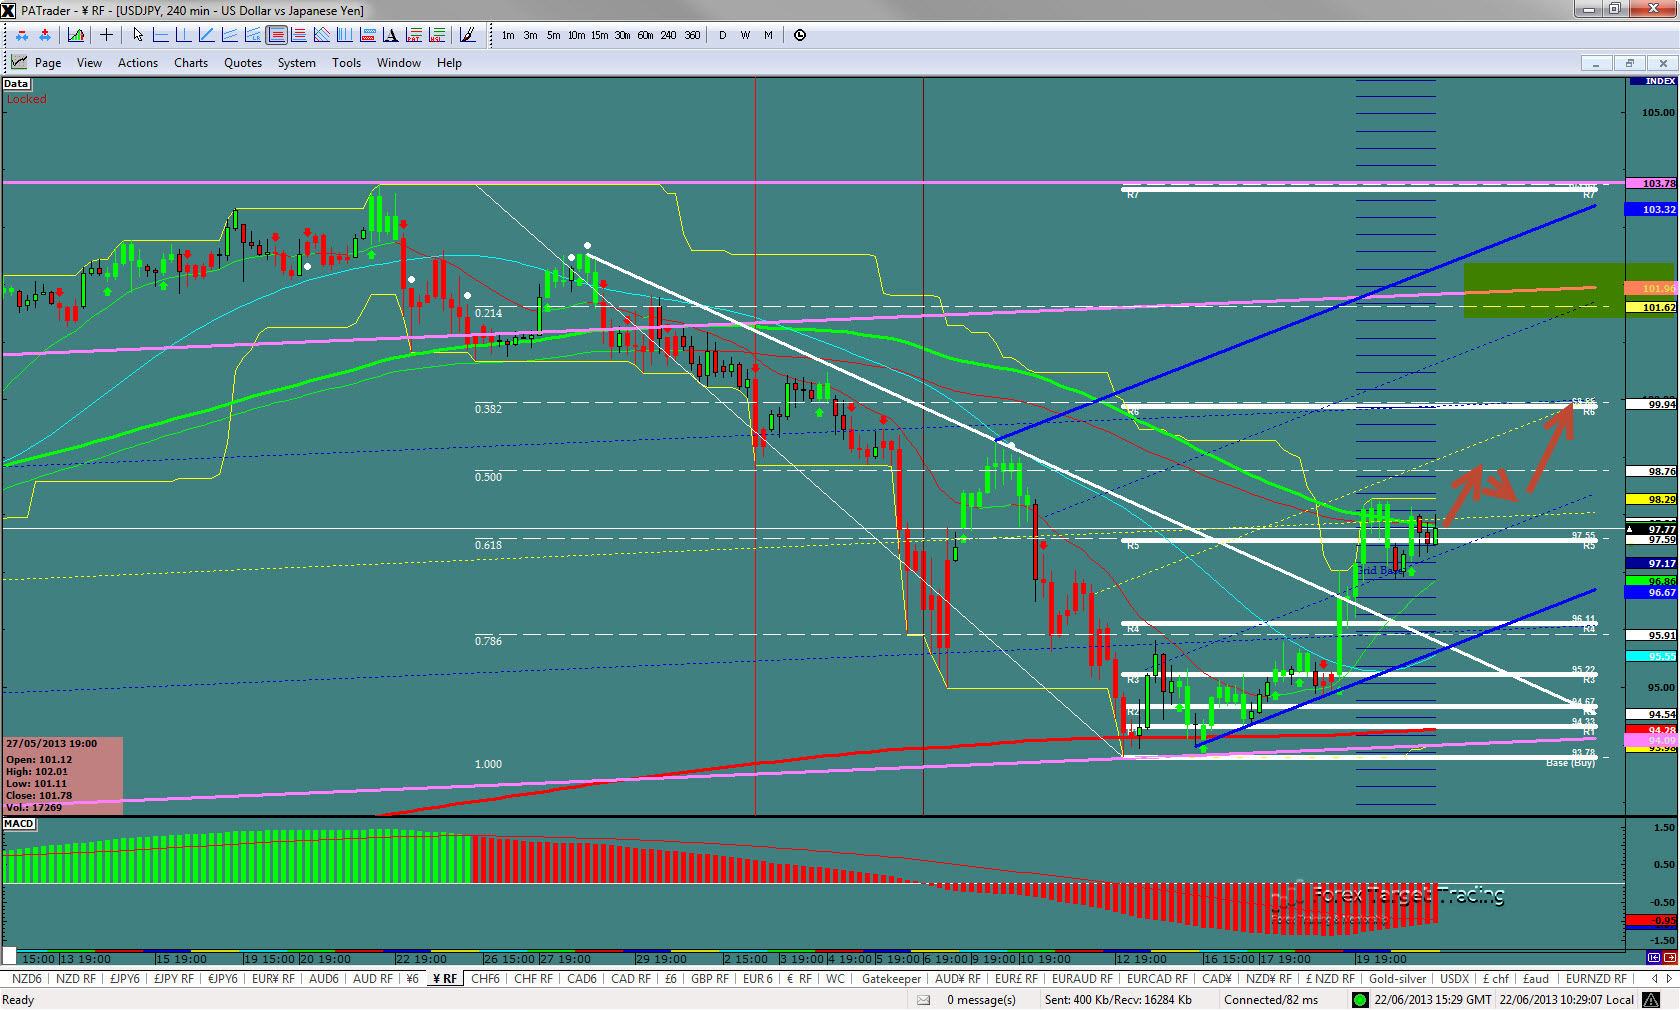Select the red and blue horizontal levels tool
The image size is (1680, 1010).
coord(299,35)
